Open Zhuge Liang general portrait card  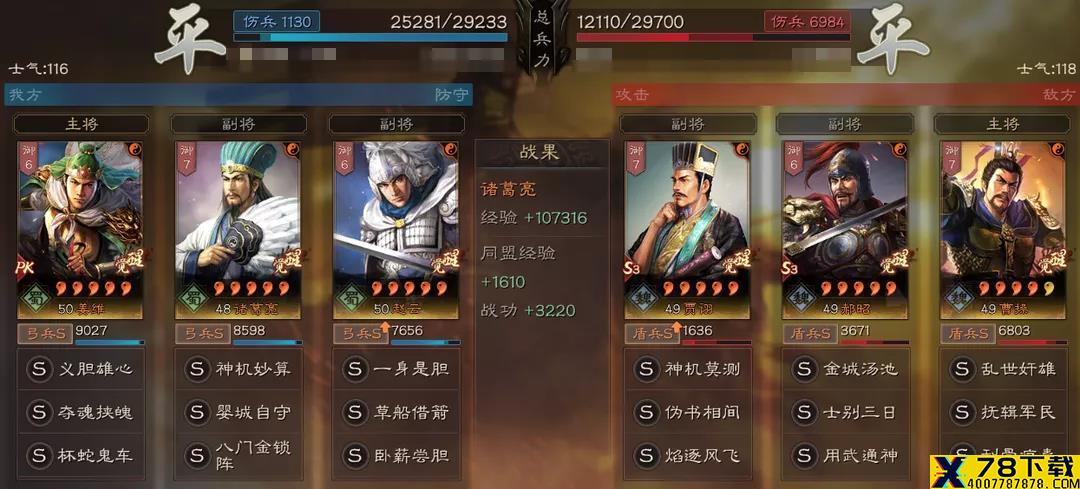[x=238, y=229]
